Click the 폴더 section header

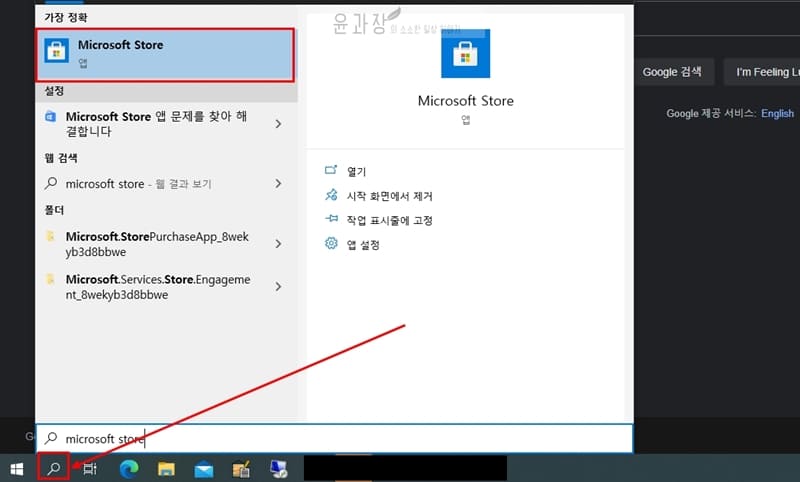click(54, 210)
